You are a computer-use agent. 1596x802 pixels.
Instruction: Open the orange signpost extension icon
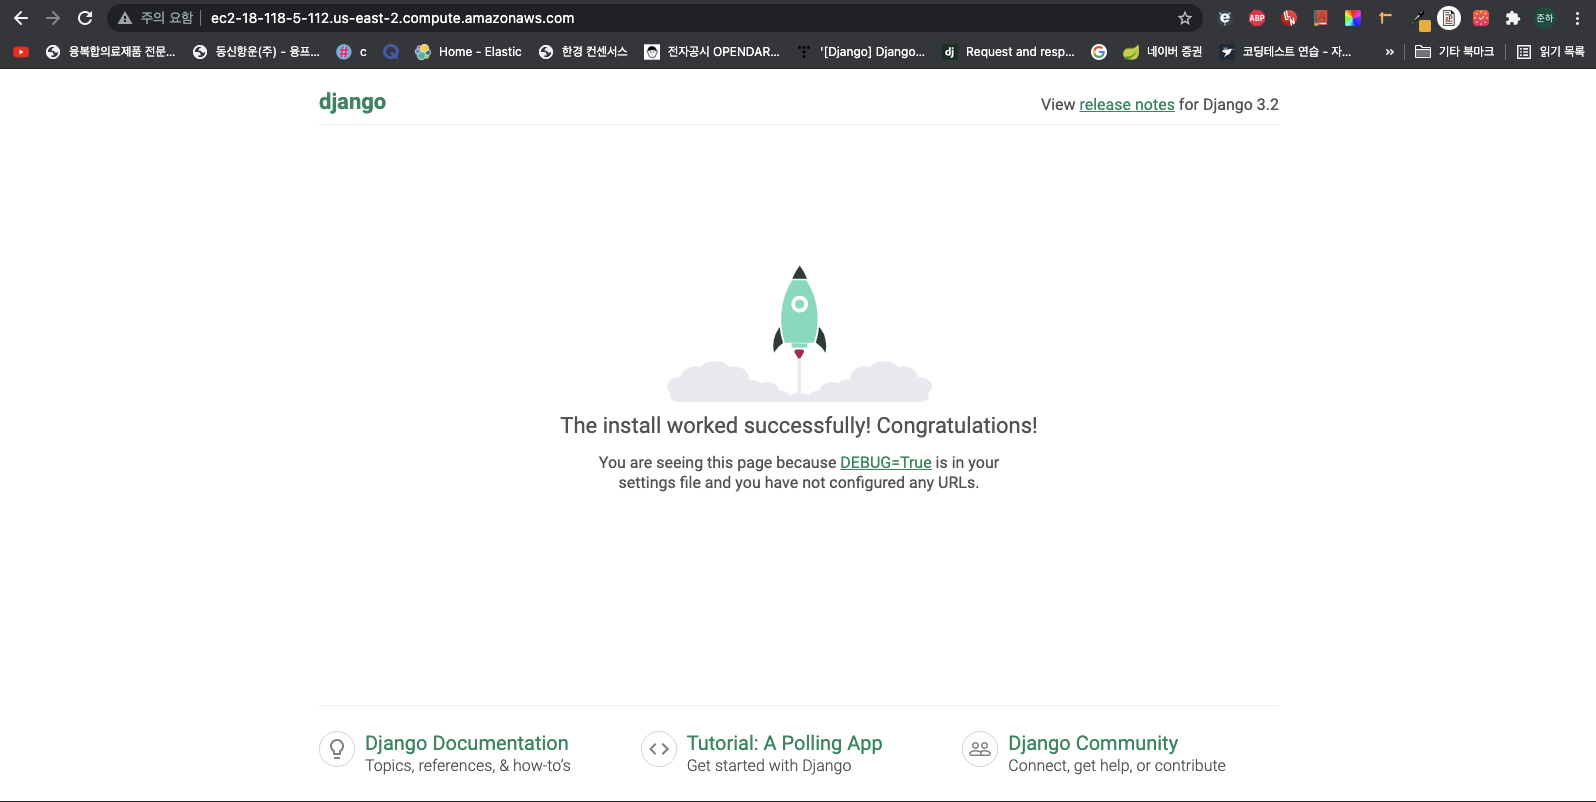pos(1385,18)
